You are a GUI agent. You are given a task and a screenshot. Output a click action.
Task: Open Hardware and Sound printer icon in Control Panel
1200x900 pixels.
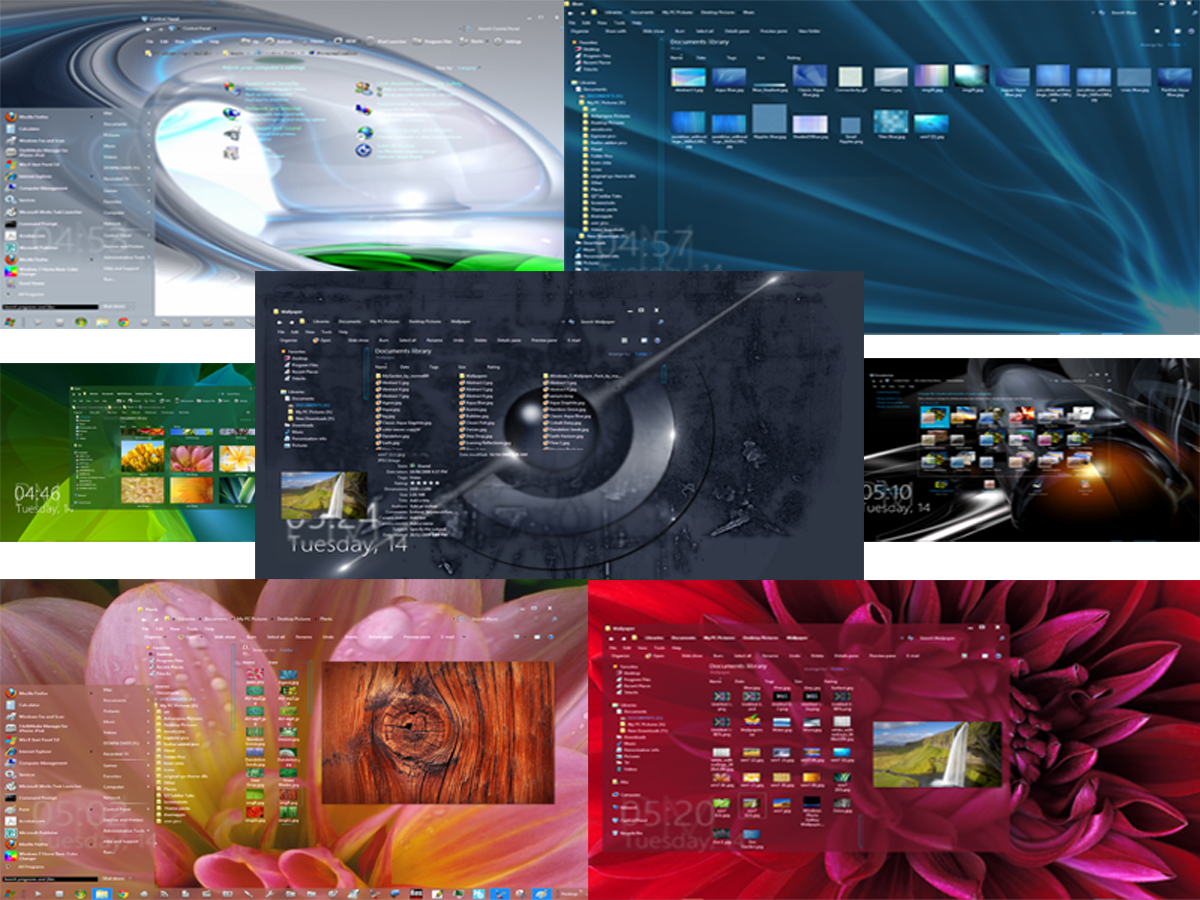pyautogui.click(x=232, y=133)
